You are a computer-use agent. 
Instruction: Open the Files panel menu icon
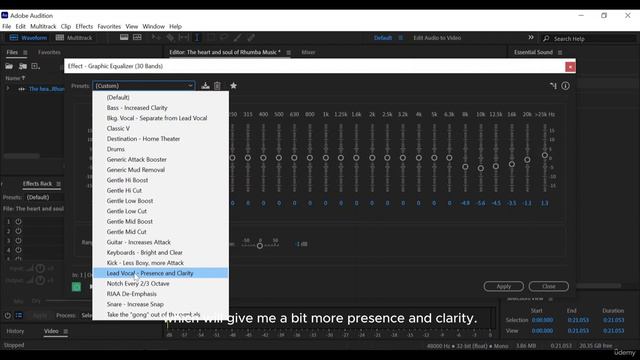[25, 53]
